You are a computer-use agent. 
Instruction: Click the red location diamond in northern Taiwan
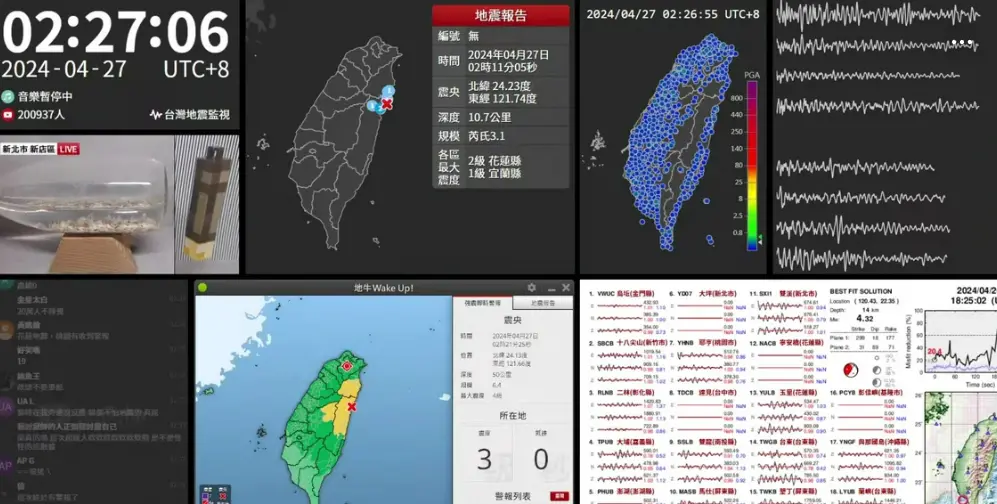click(x=347, y=366)
